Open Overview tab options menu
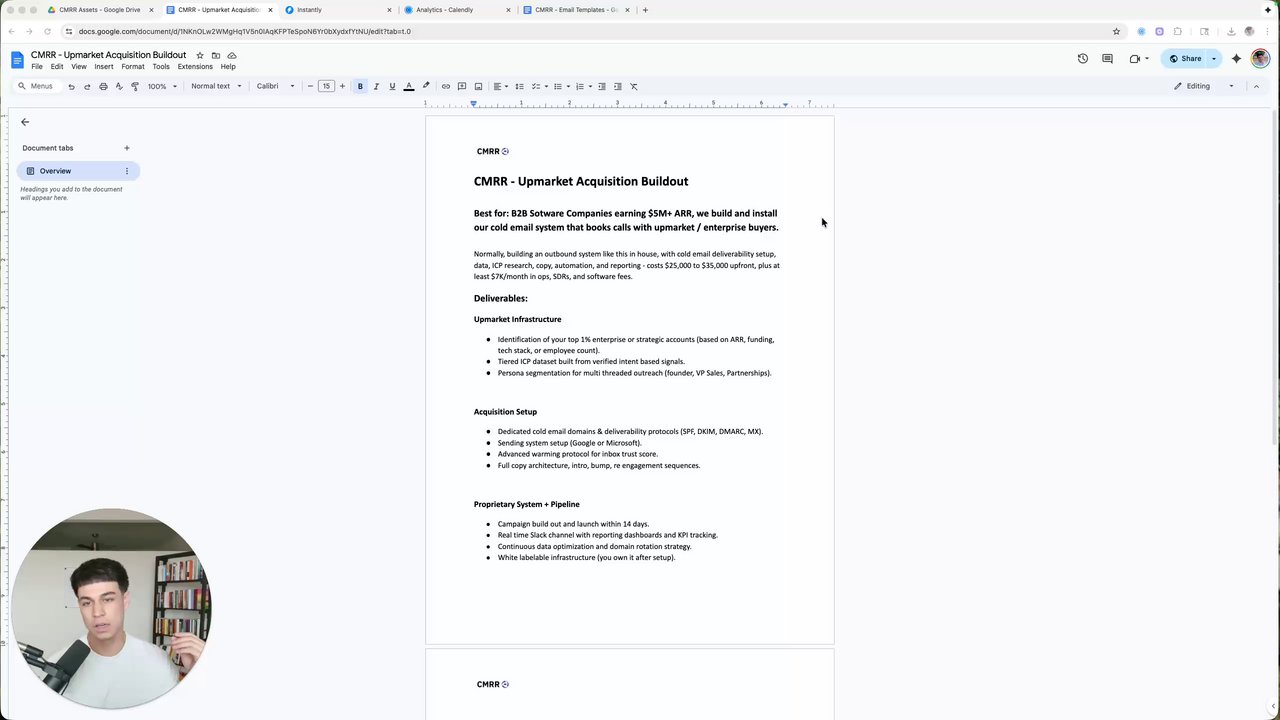 [127, 171]
